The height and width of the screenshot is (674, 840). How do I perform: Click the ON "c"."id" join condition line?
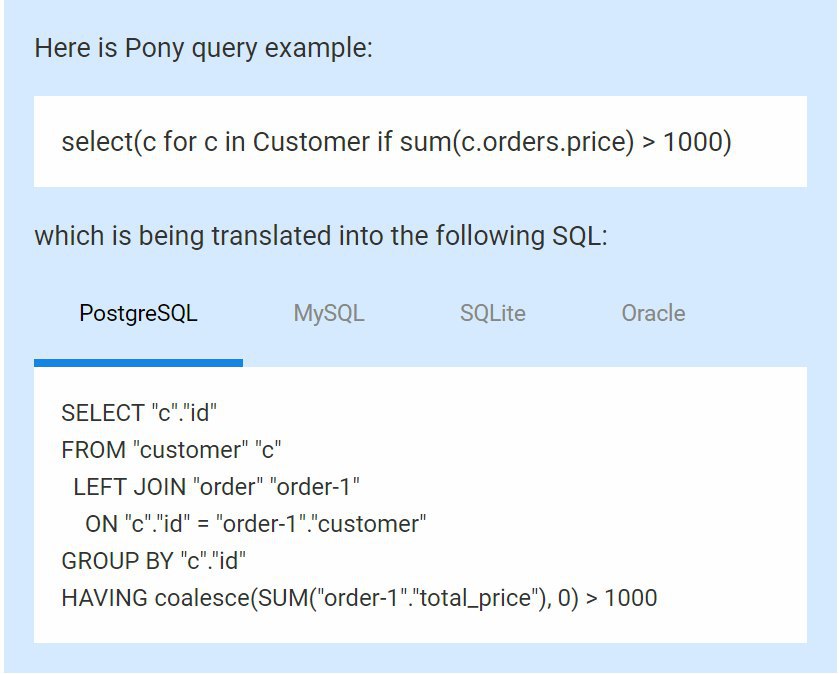click(256, 524)
